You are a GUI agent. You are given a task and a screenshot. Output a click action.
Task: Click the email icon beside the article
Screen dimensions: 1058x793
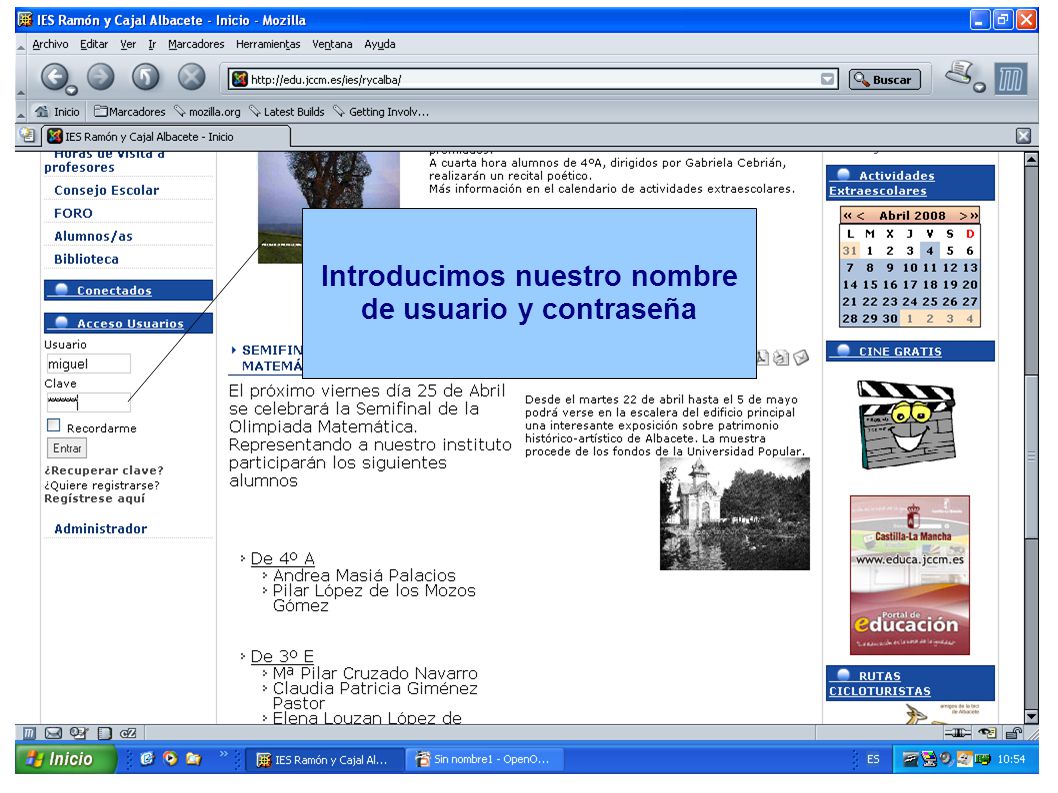point(801,357)
